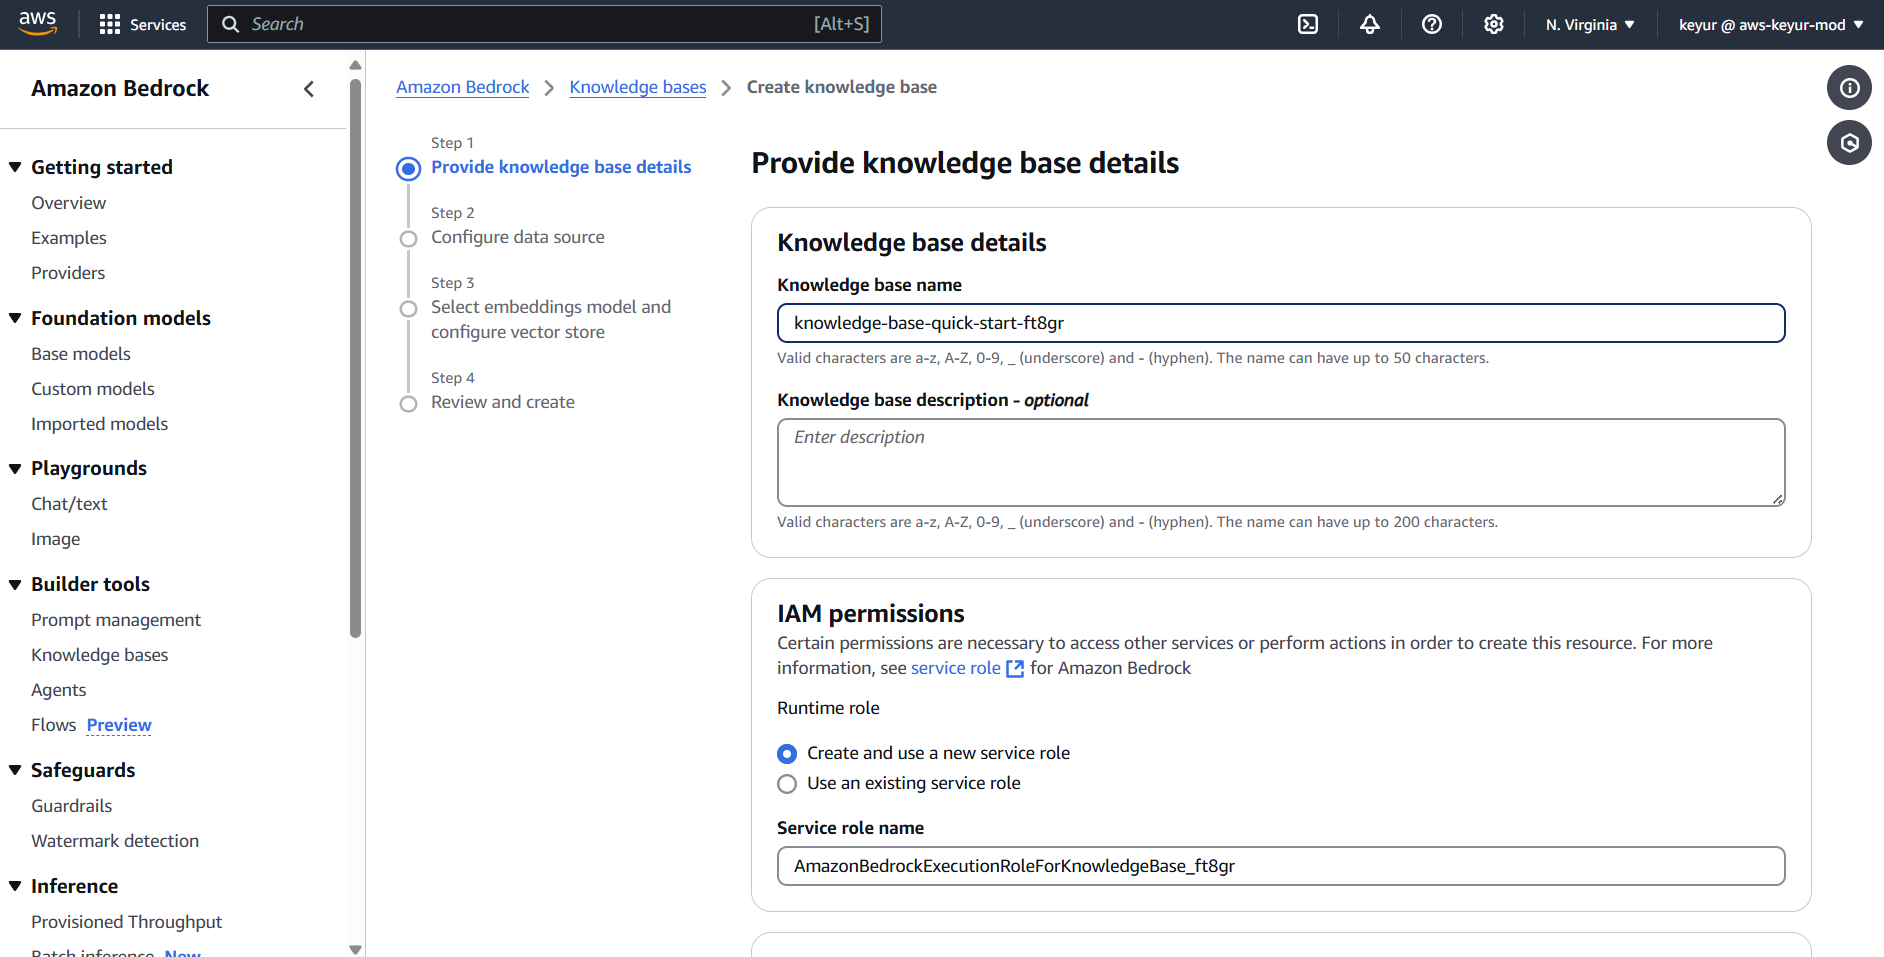Go to Overview in sidebar
The height and width of the screenshot is (957, 1884).
pyautogui.click(x=68, y=203)
